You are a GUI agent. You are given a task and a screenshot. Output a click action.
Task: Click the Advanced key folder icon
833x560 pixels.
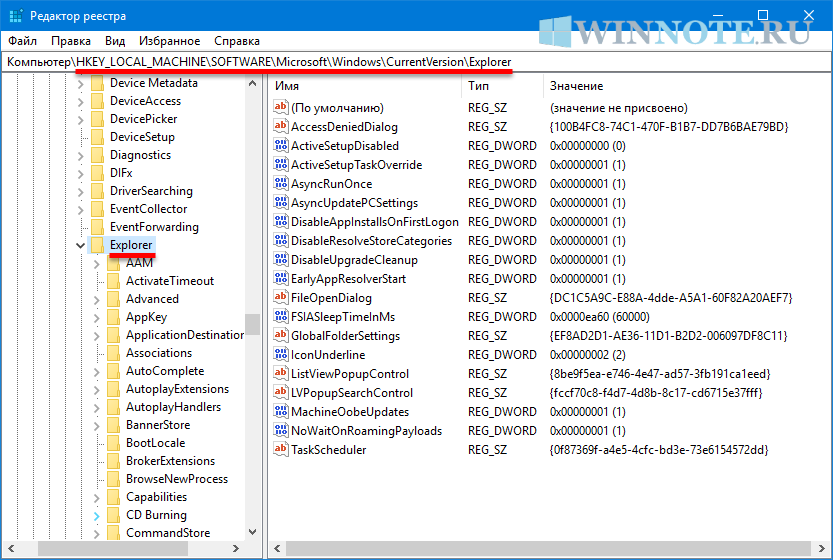coord(113,299)
